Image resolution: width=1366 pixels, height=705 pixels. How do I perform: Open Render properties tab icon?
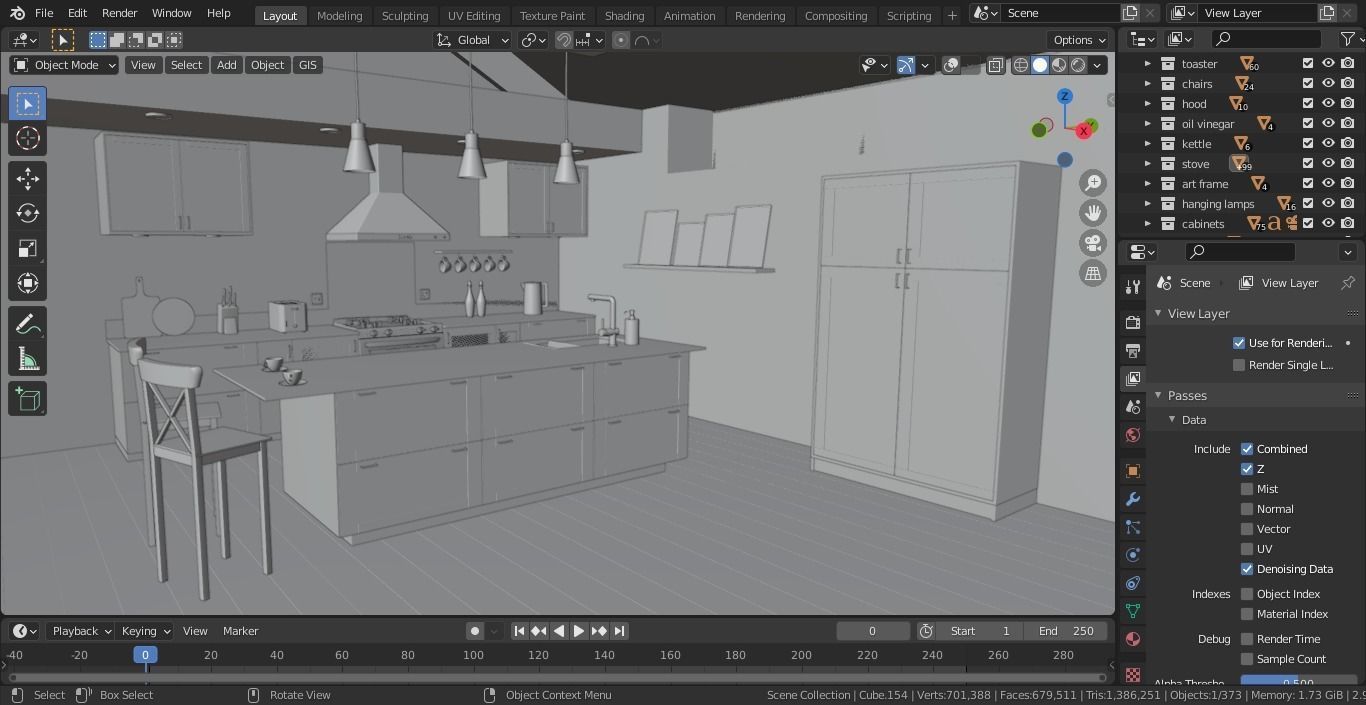click(x=1133, y=322)
